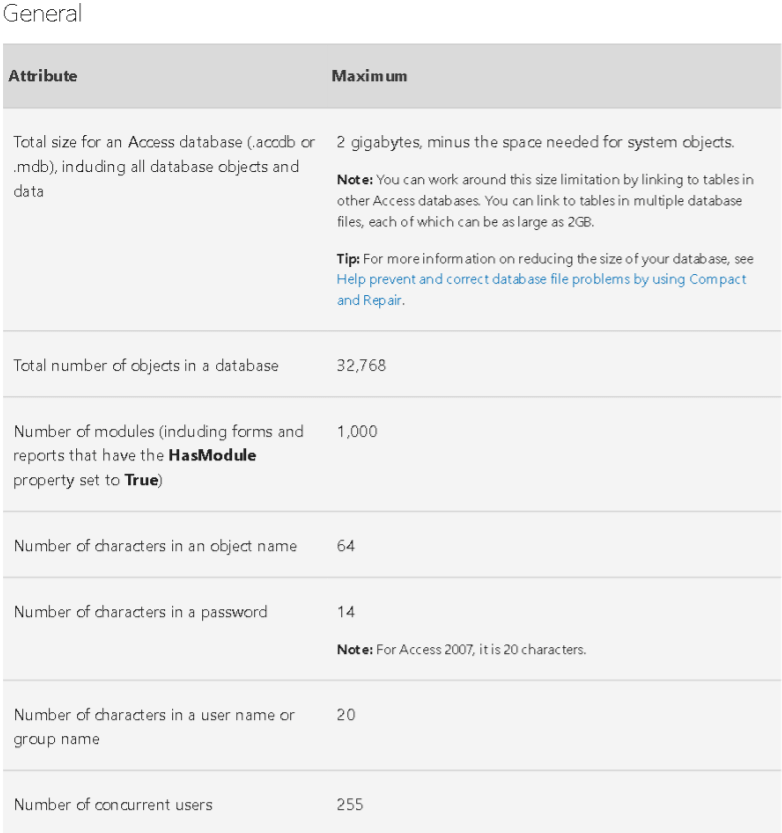782x833 pixels.
Task: Click the bold True text
Action: tap(141, 480)
